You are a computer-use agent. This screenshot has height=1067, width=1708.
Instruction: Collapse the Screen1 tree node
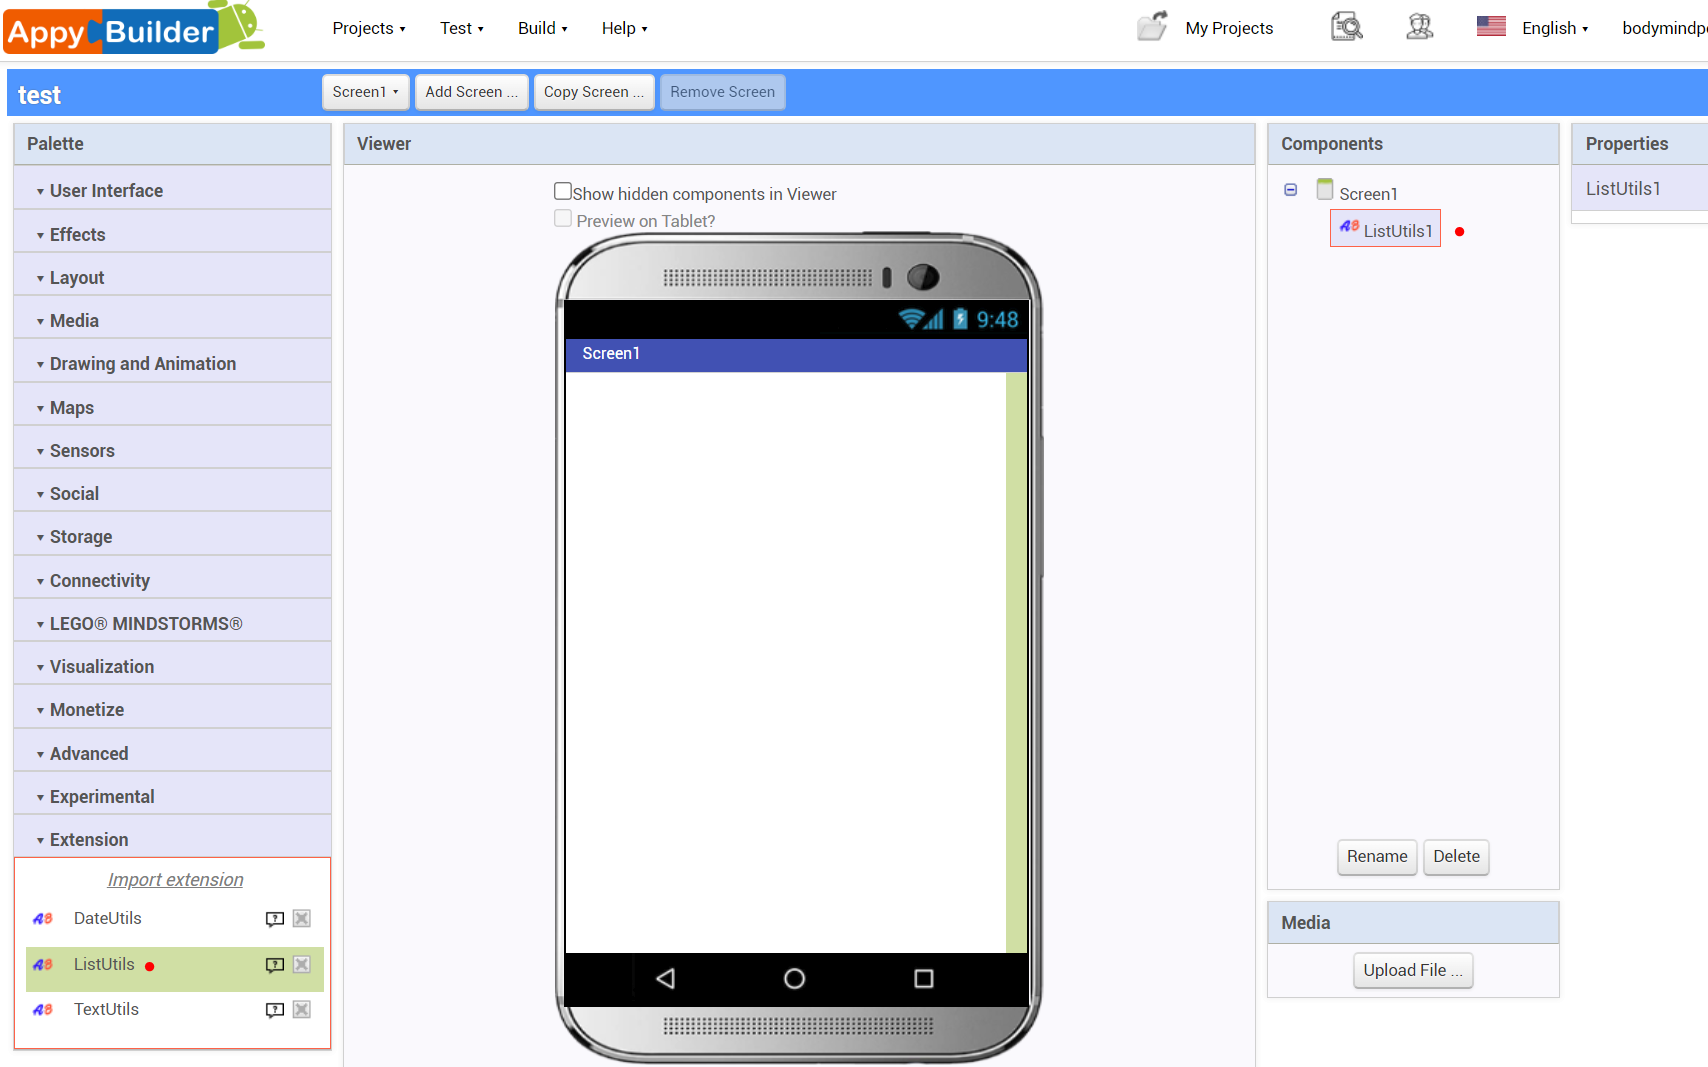(1291, 190)
